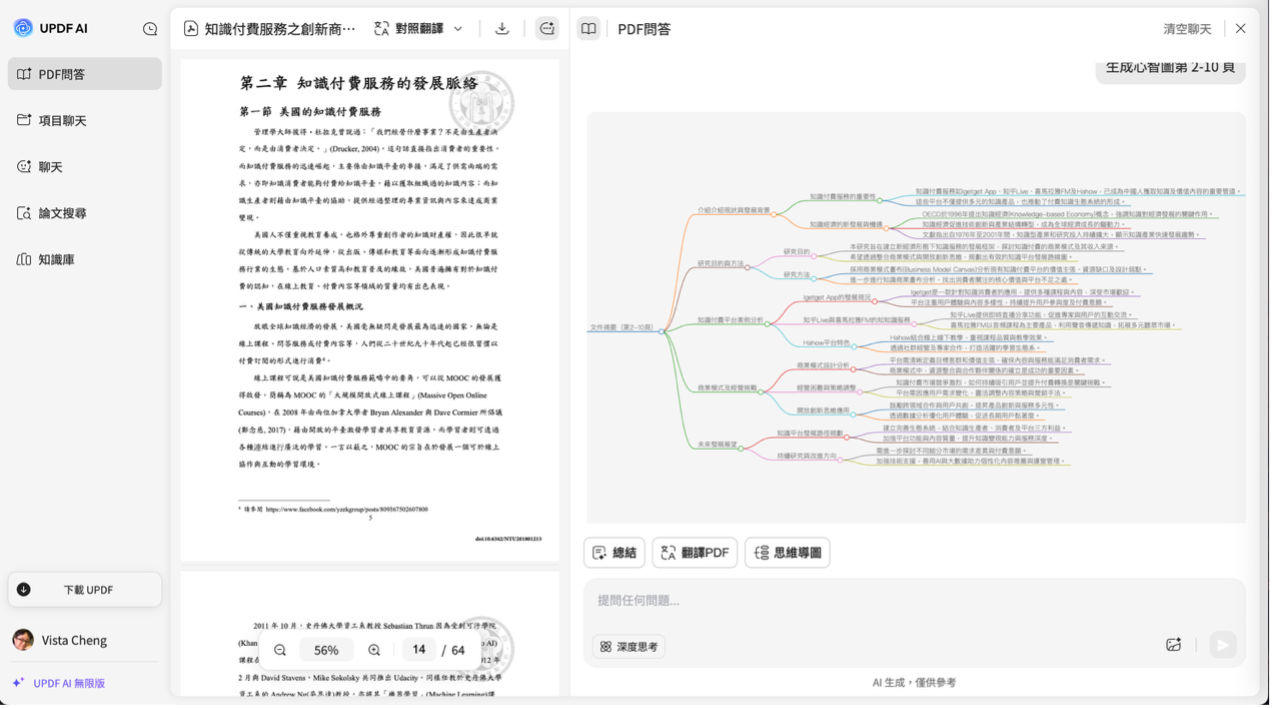
Task: Click the AI 生成，僅供參考 disclaimer text
Action: pyautogui.click(x=914, y=682)
